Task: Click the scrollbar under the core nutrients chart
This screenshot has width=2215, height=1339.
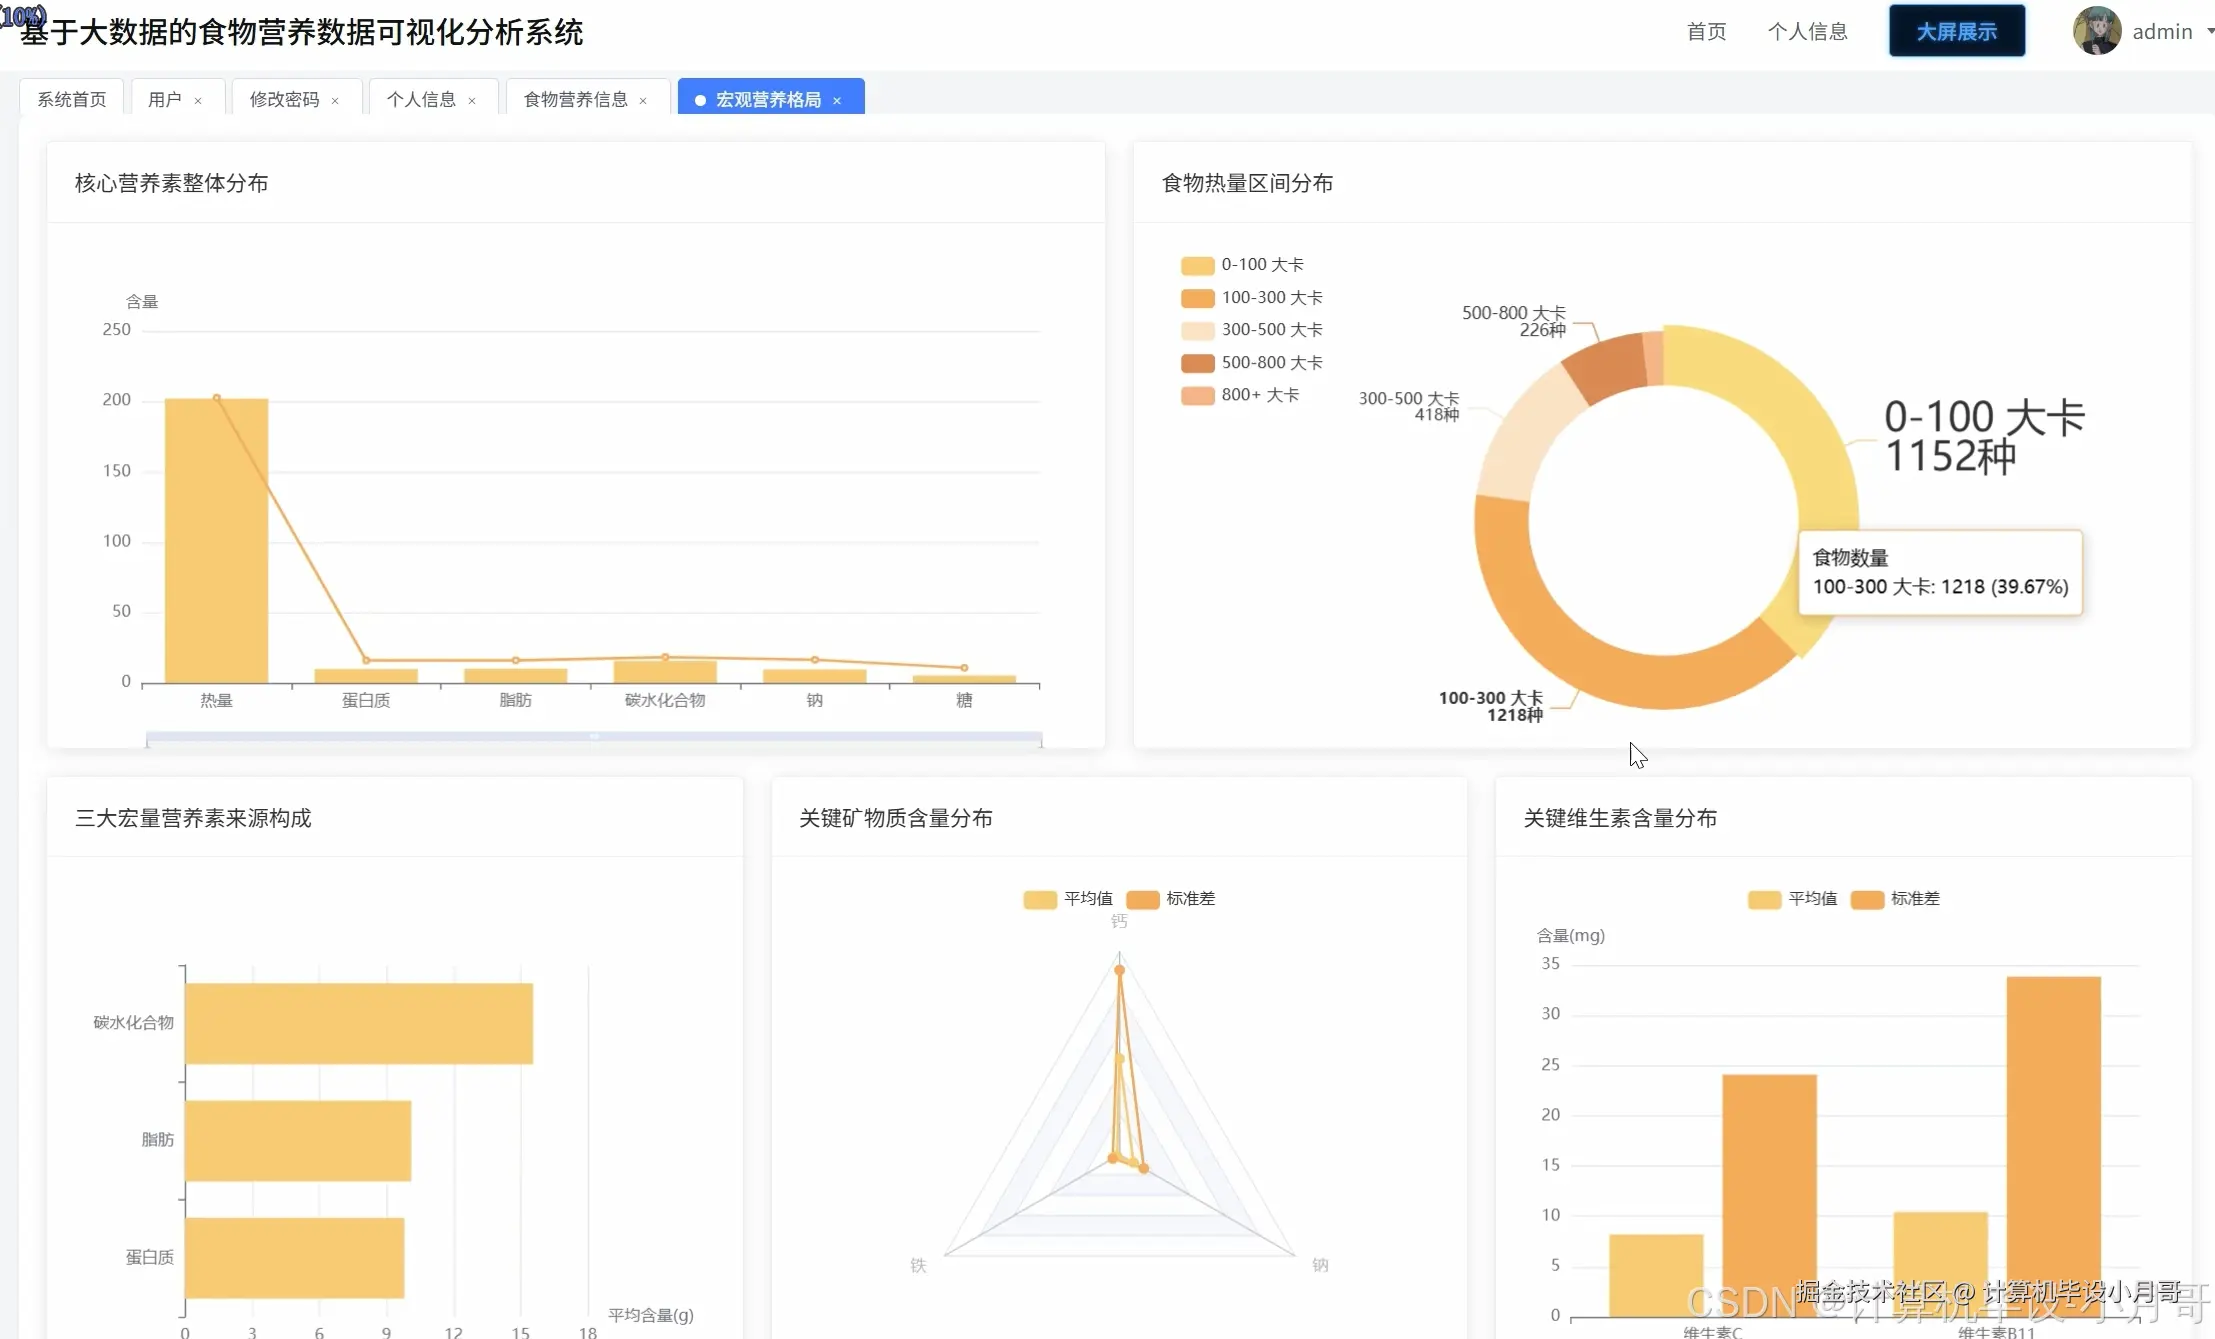Action: point(594,737)
